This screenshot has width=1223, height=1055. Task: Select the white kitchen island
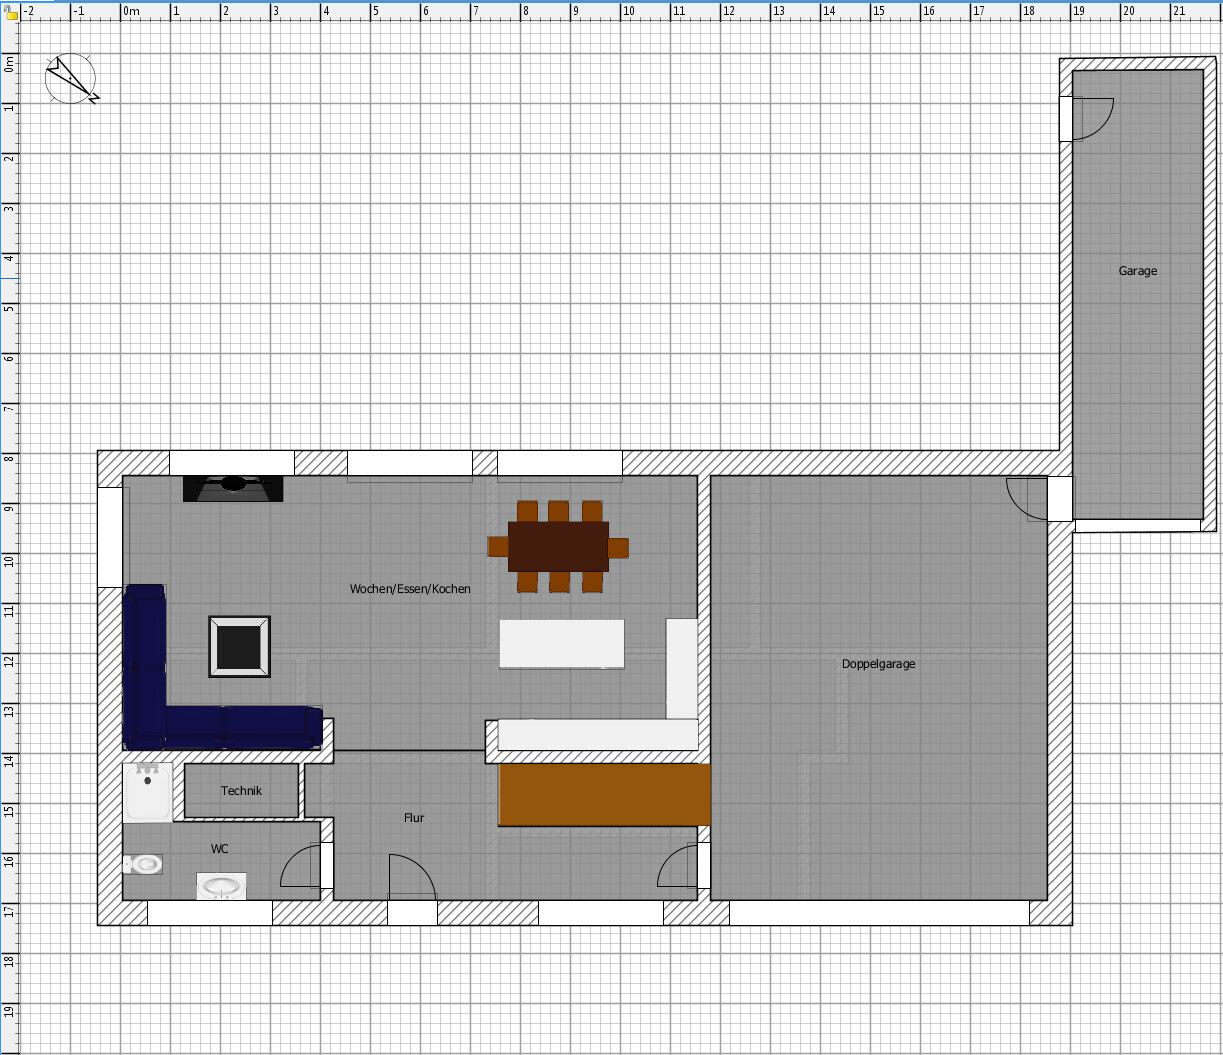[562, 644]
